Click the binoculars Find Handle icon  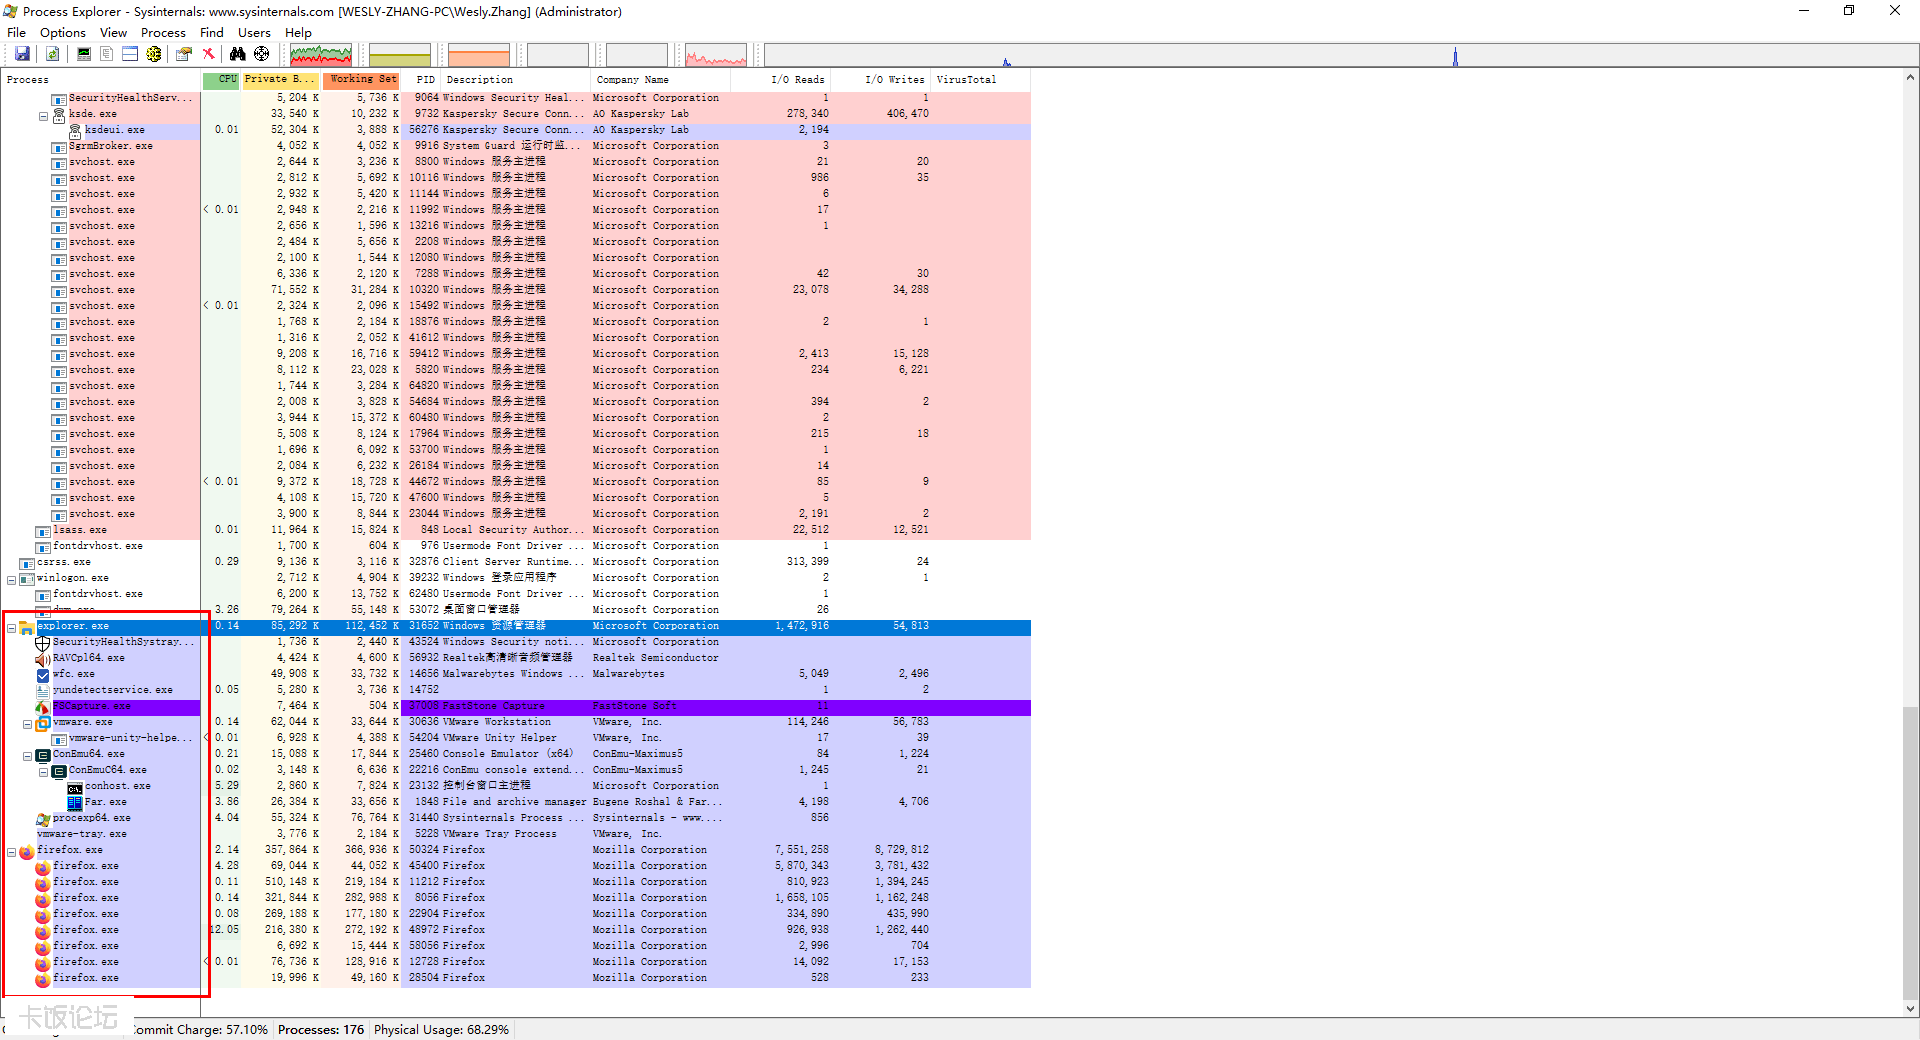coord(238,54)
